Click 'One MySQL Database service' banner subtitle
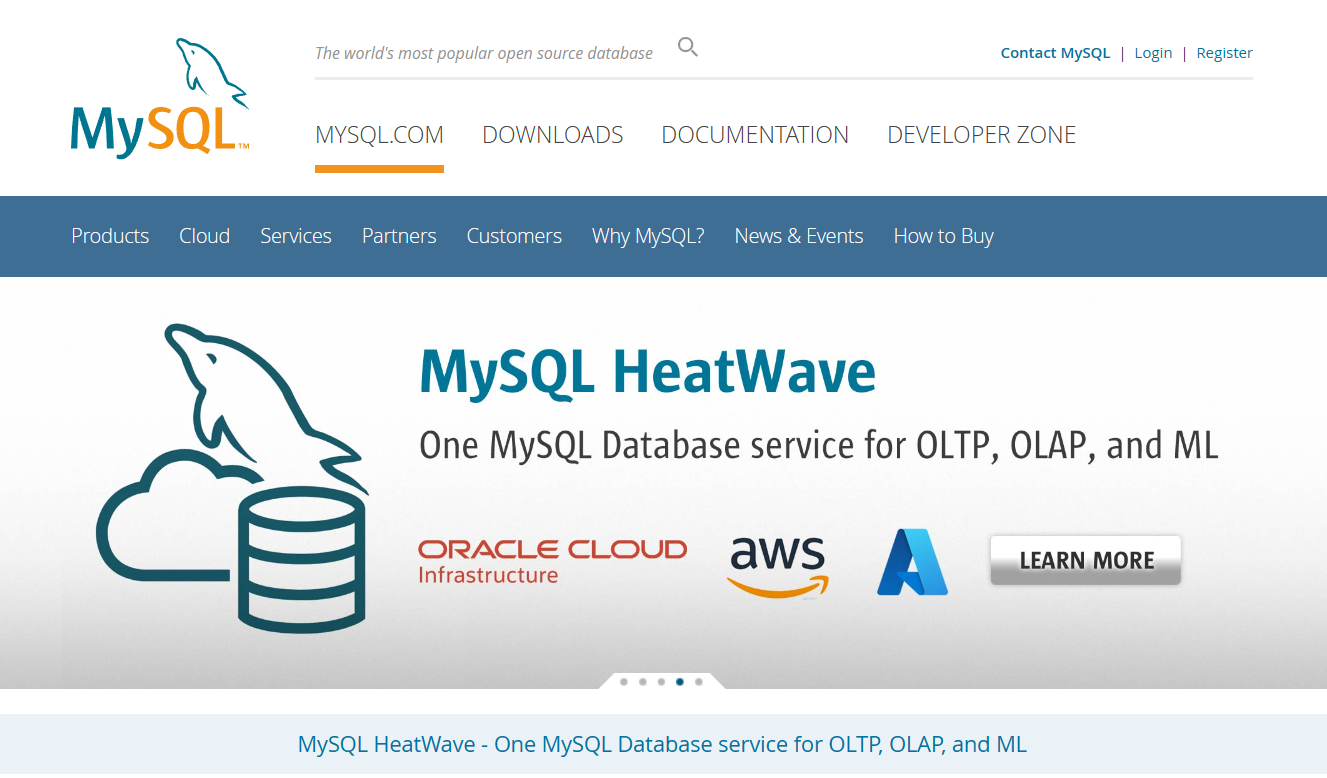 (x=819, y=445)
